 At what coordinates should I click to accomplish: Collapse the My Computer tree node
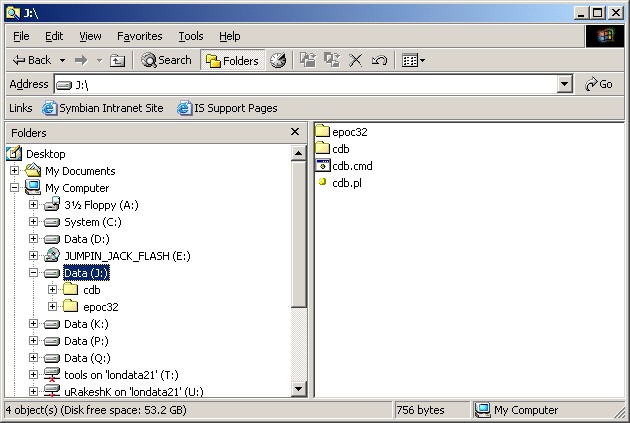coord(14,188)
